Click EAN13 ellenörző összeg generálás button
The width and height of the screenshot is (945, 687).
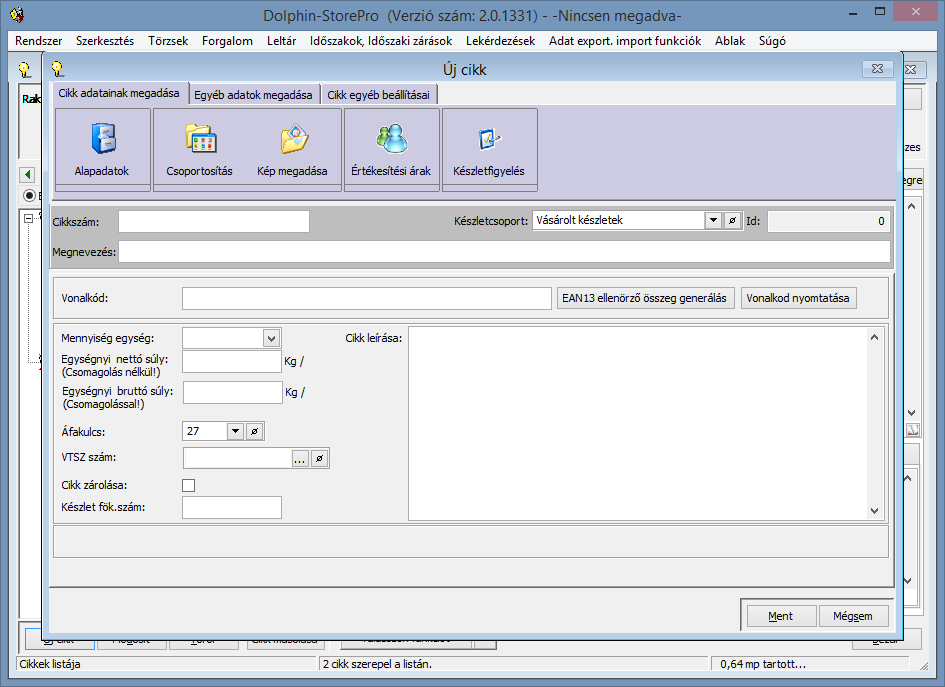[x=645, y=298]
